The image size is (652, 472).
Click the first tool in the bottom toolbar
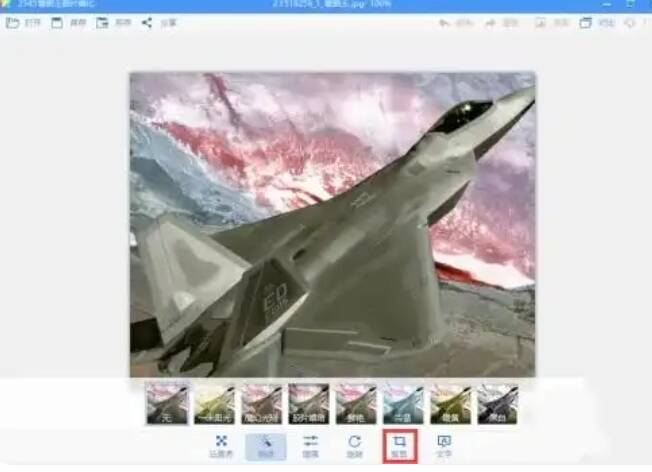click(x=221, y=444)
